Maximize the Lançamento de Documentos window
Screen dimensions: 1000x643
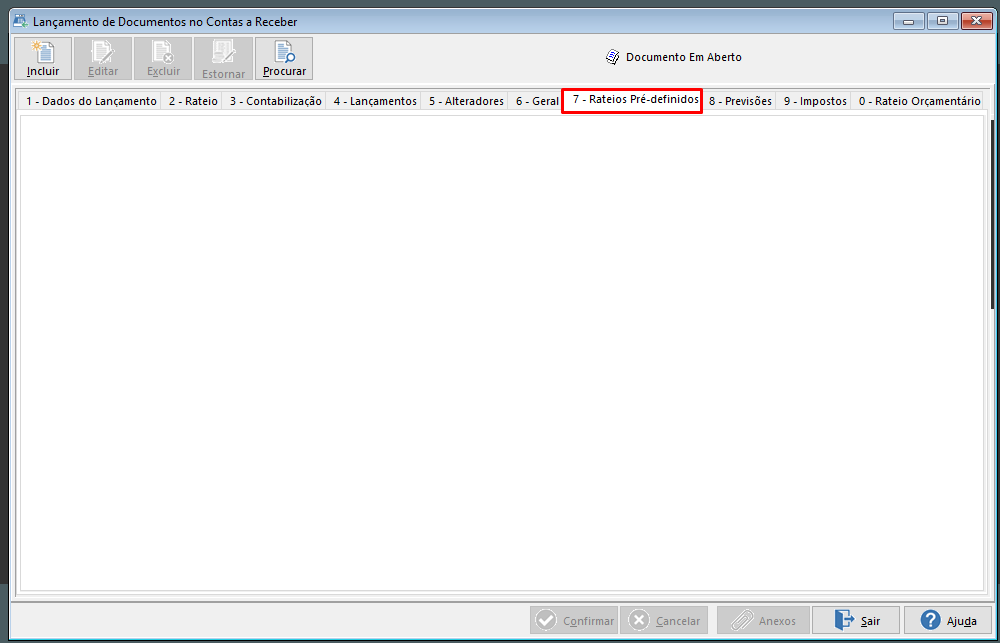pyautogui.click(x=942, y=22)
